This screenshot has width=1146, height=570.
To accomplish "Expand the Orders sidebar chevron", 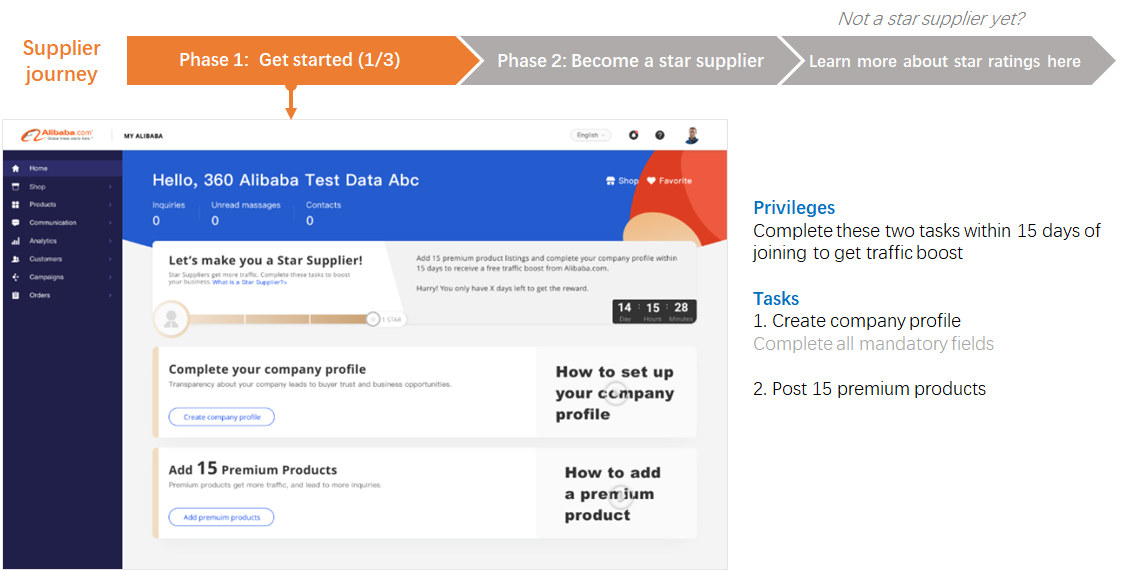I will [110, 296].
